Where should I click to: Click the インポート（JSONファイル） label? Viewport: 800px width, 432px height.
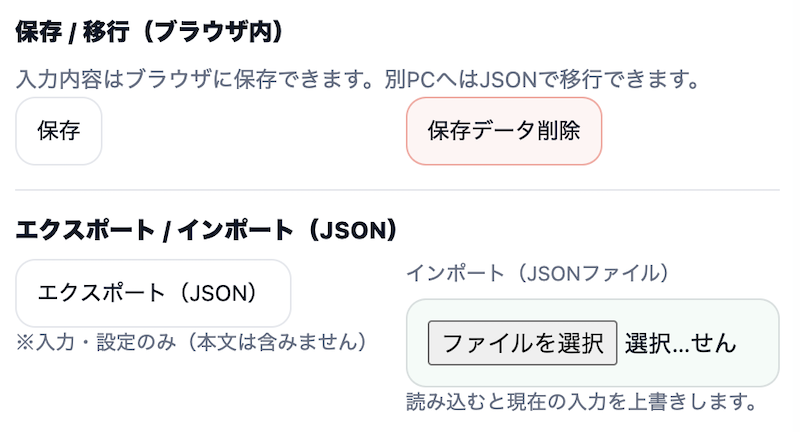(x=536, y=272)
